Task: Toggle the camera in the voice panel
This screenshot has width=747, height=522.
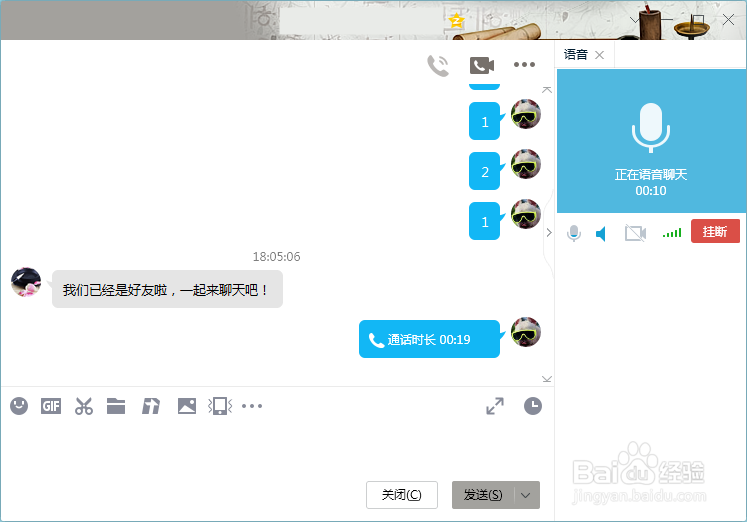Action: pos(636,233)
